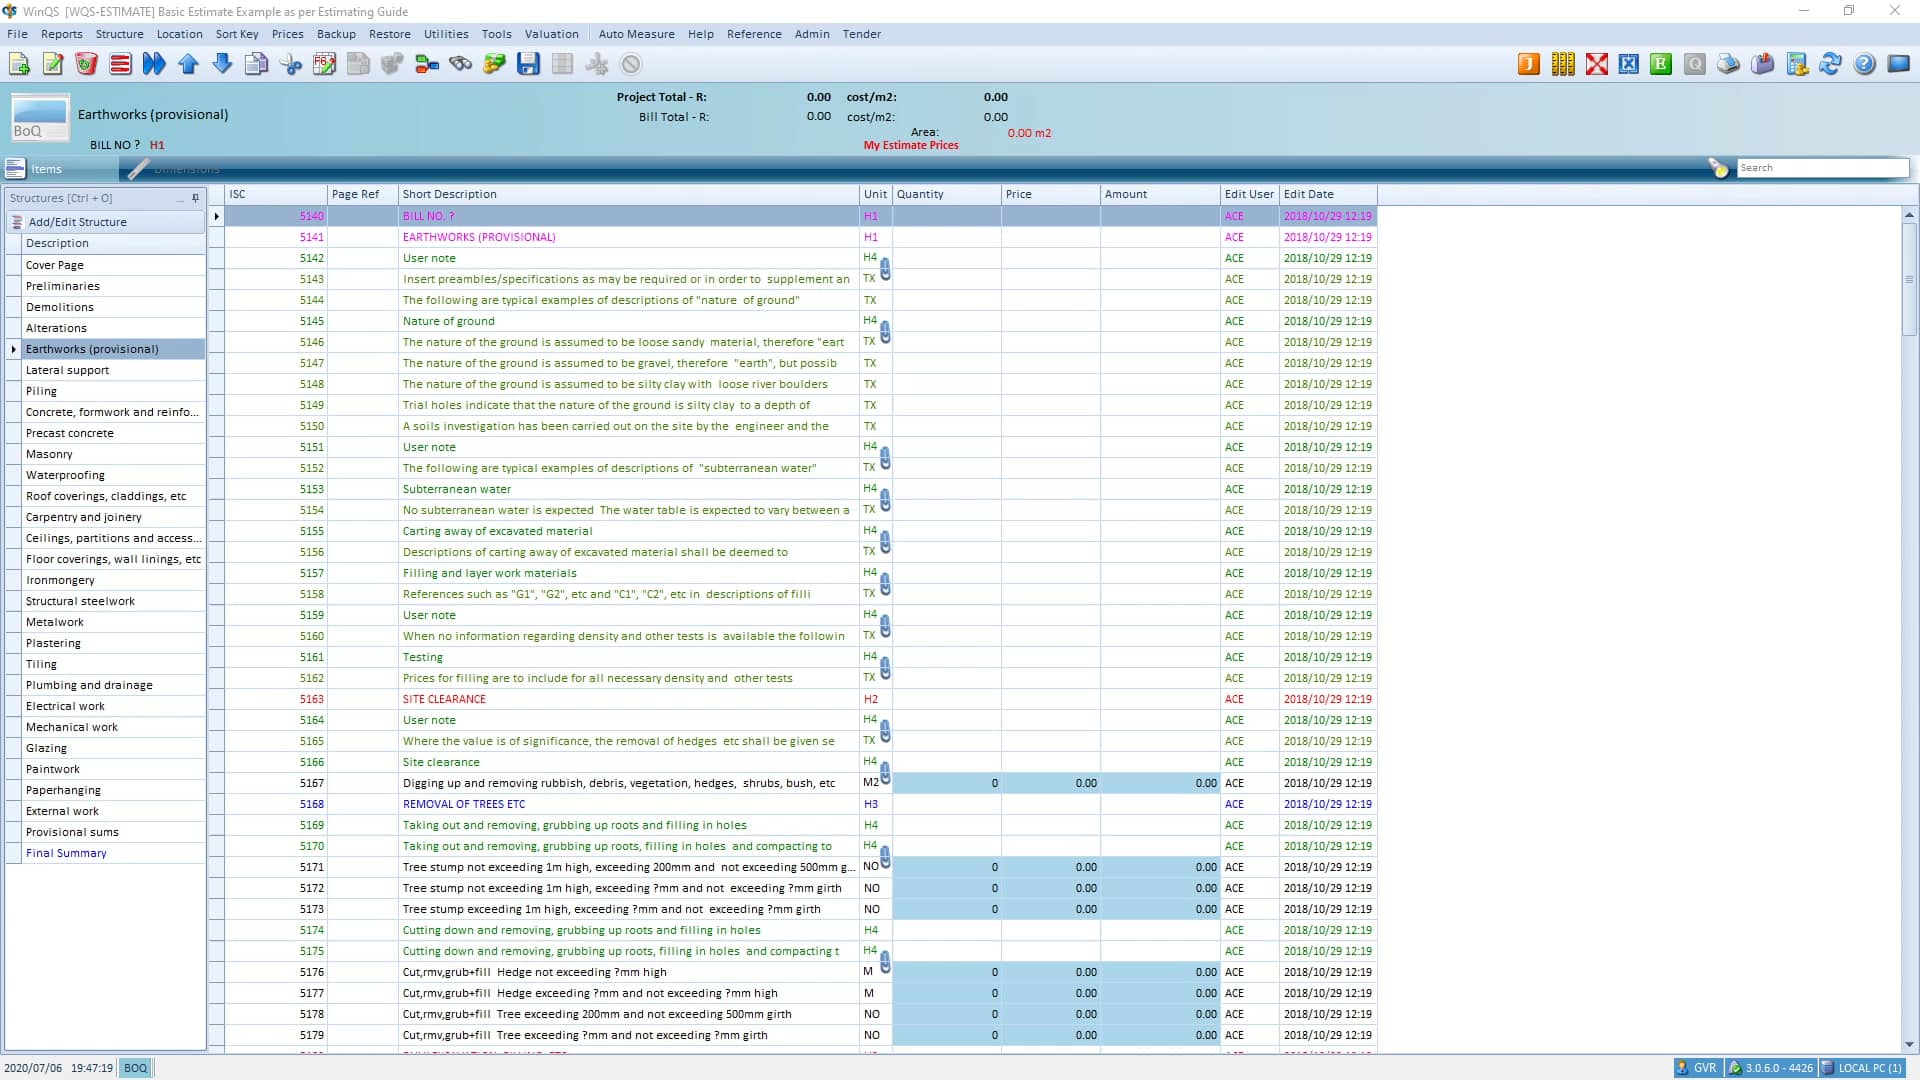Image resolution: width=1920 pixels, height=1080 pixels.
Task: Open the measurement tool with the rulers icon
Action: [x=1562, y=63]
